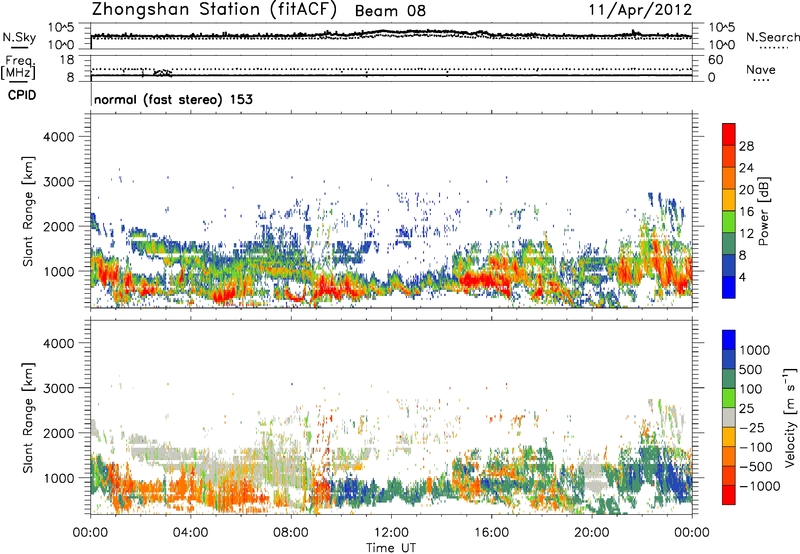The width and height of the screenshot is (800, 554).
Task: Click the power colorbar '20' label
Action: 746,190
